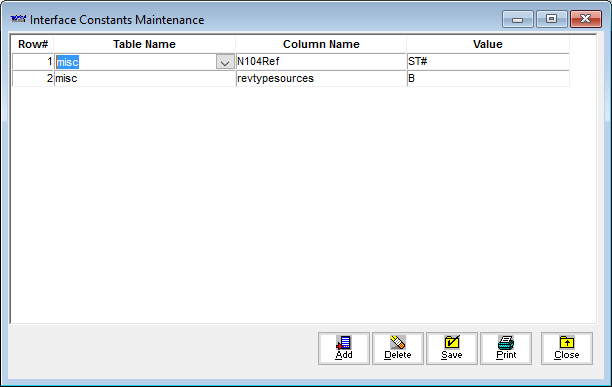Click the Table Name column header
612x387 pixels.
[x=144, y=44]
